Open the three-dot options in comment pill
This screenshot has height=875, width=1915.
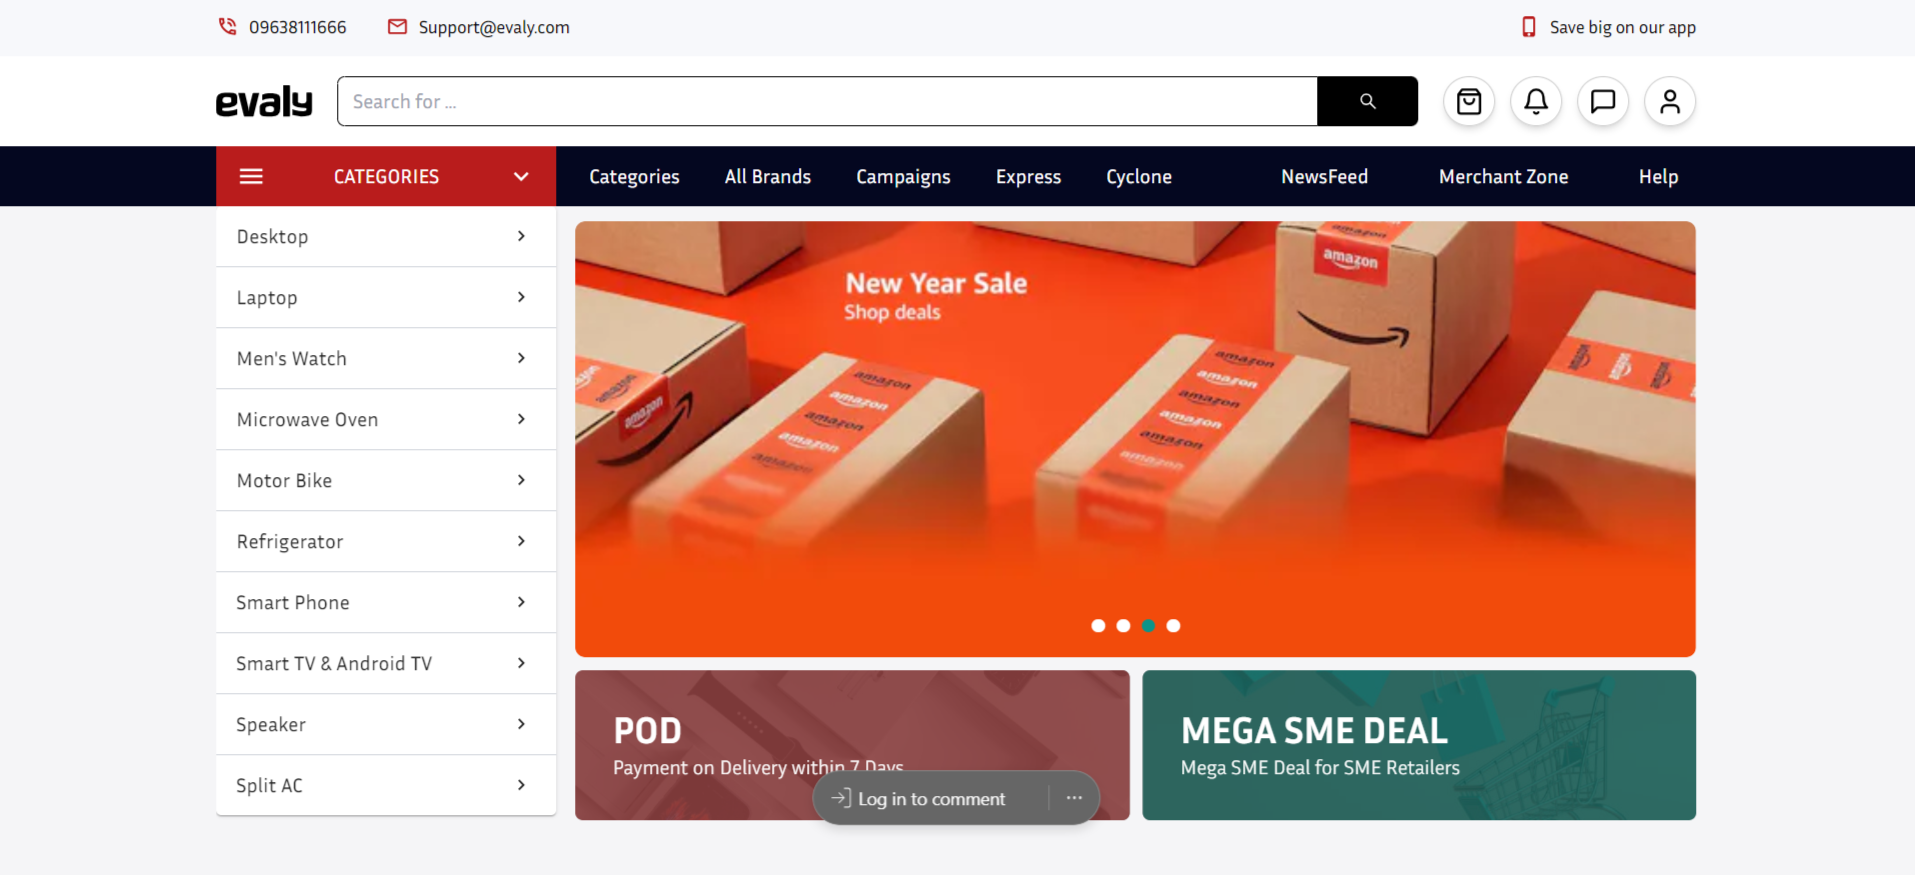[1074, 798]
